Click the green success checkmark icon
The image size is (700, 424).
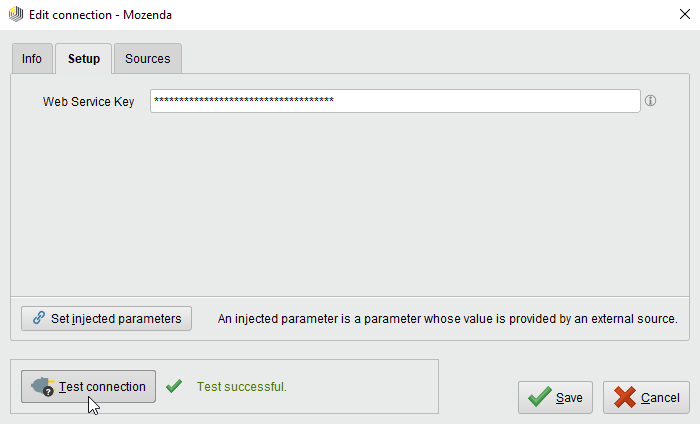[174, 386]
